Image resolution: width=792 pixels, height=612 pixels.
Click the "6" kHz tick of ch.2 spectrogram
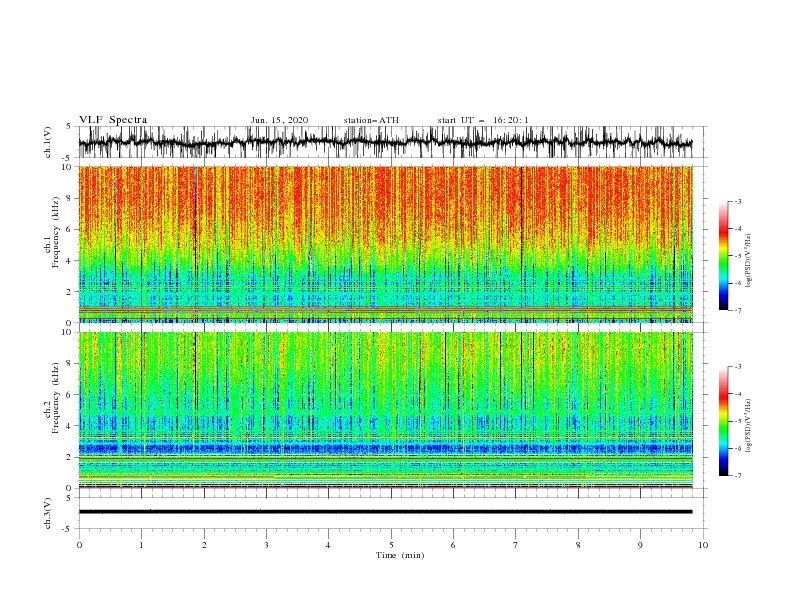click(70, 395)
